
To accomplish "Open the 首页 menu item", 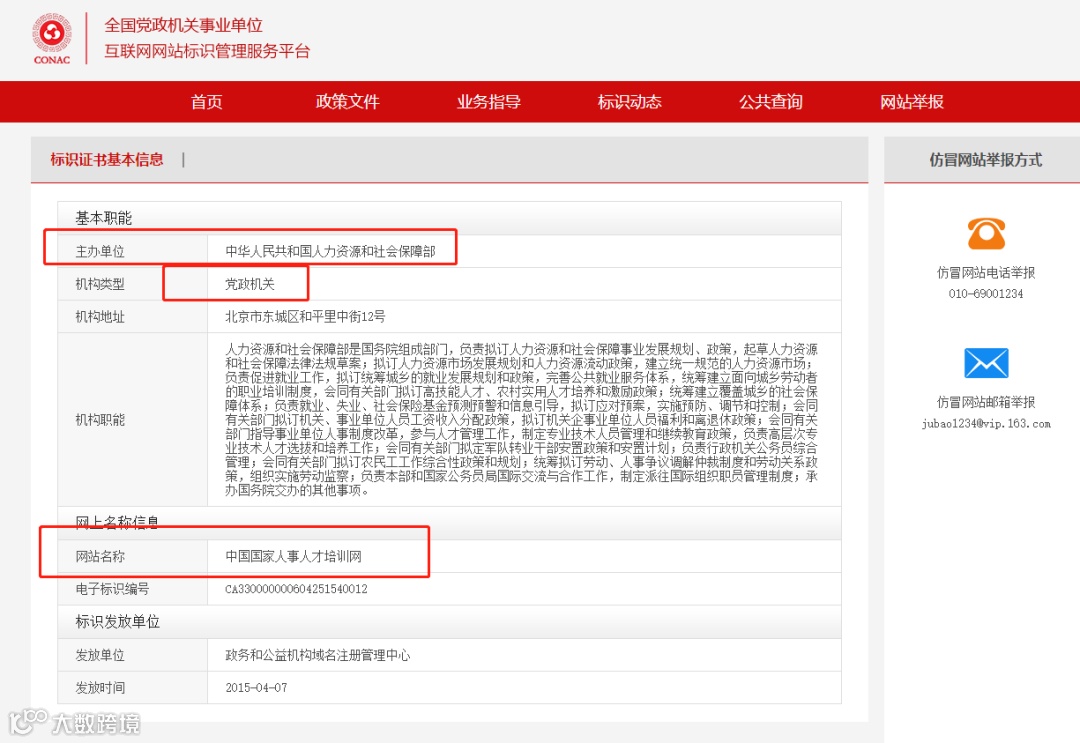I will [206, 102].
